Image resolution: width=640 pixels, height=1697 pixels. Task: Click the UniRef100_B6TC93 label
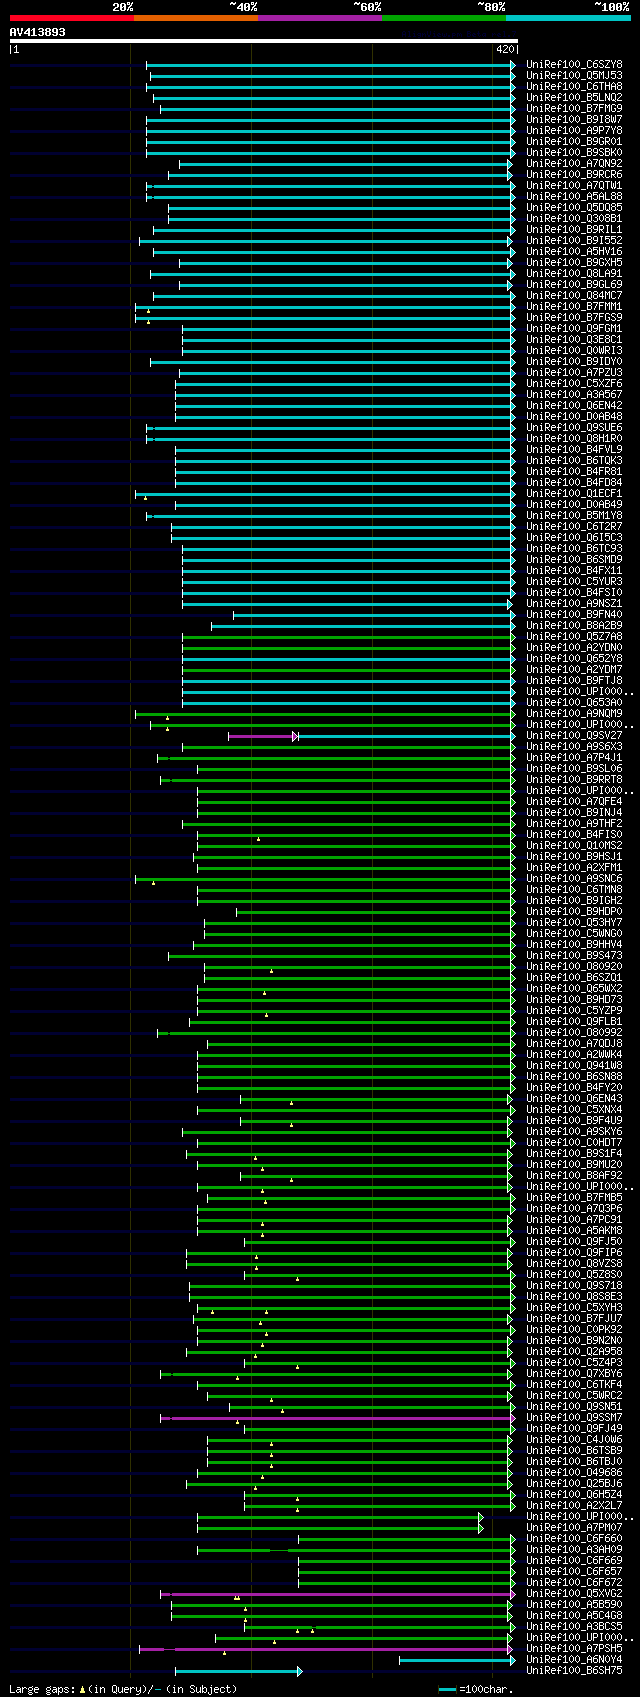click(574, 549)
